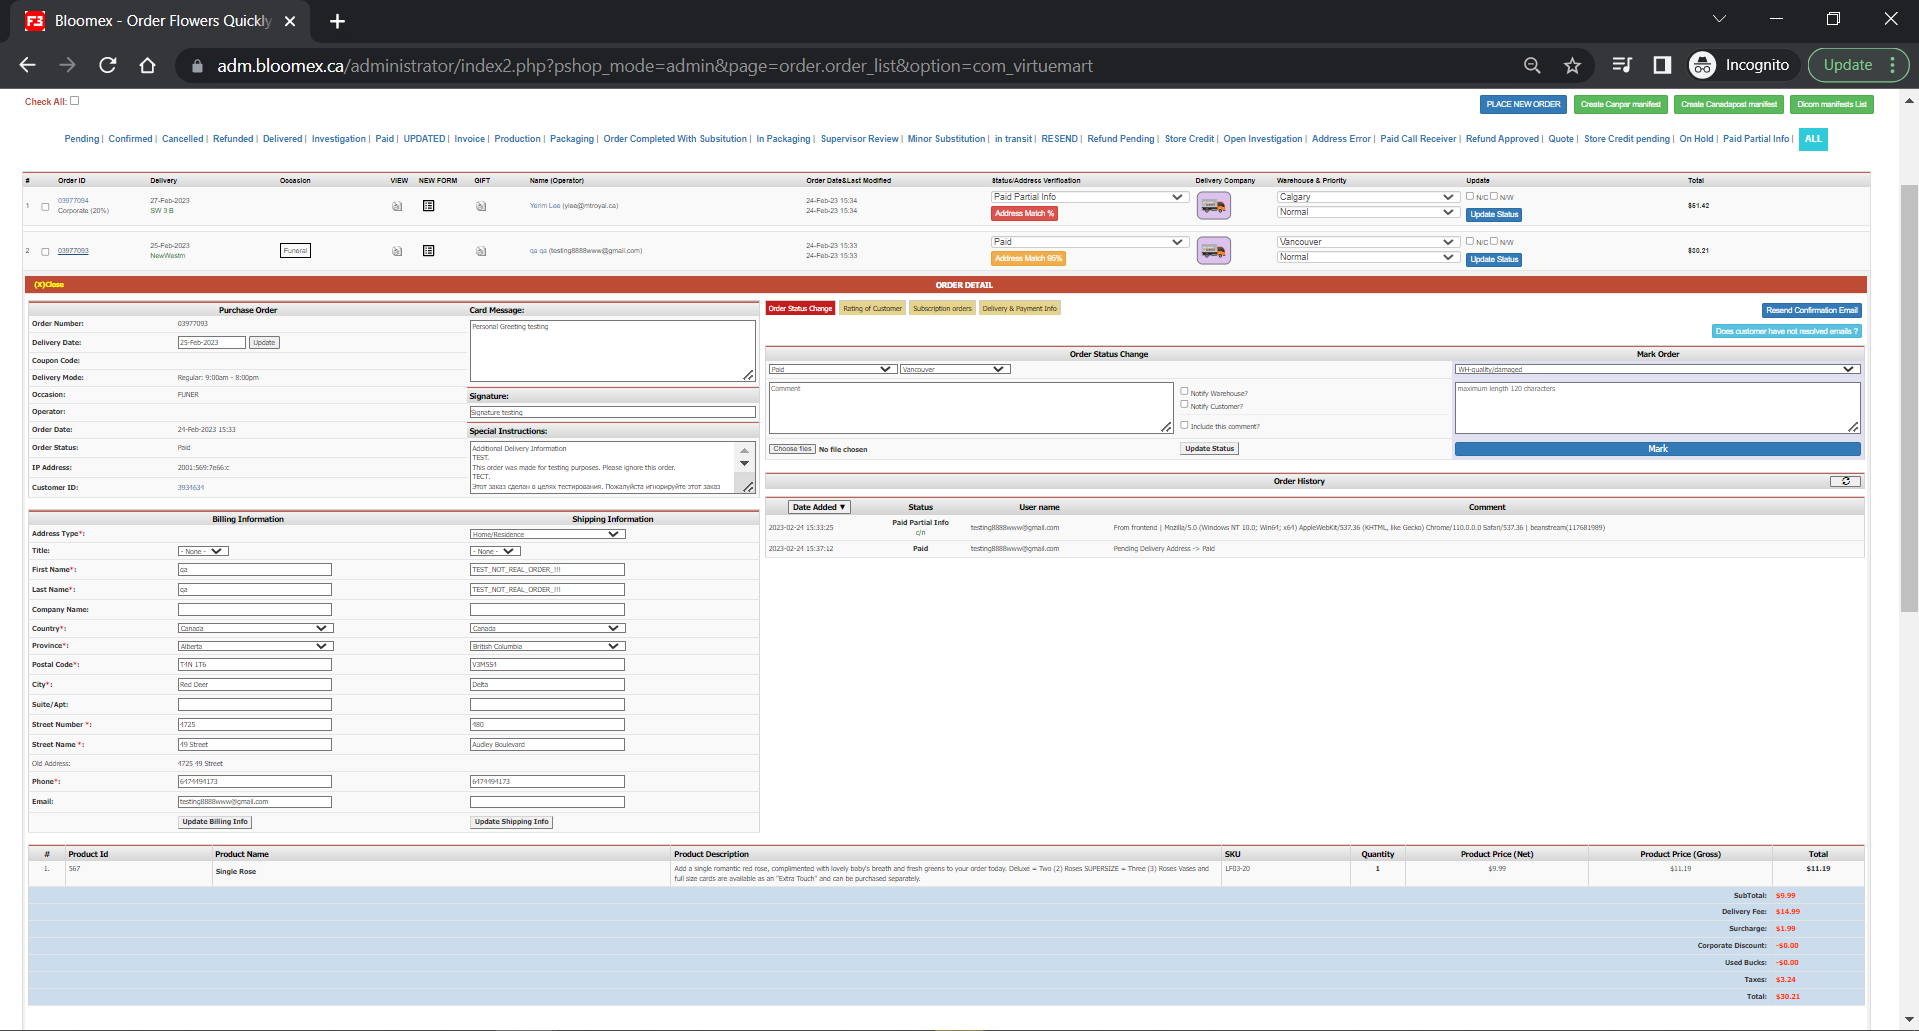This screenshot has width=1919, height=1031.
Task: Switch to Subscription orders tab
Action: point(942,308)
